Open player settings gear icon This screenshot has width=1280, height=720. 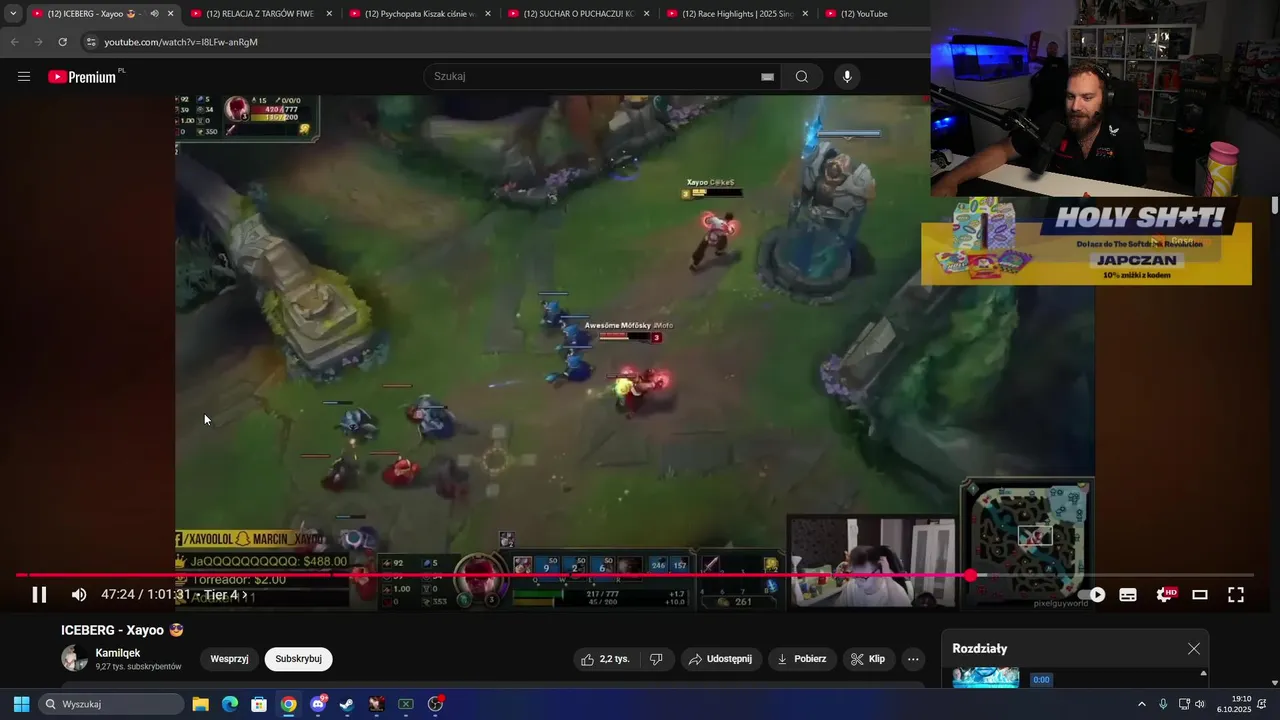(x=1165, y=595)
